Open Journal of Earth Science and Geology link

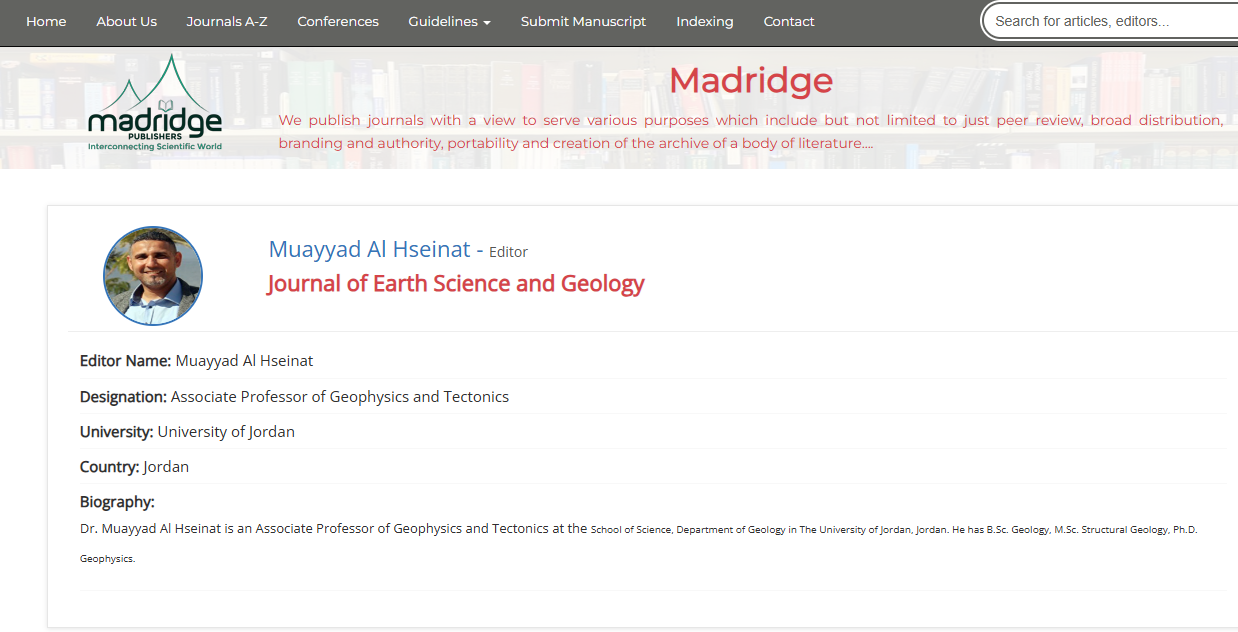455,284
